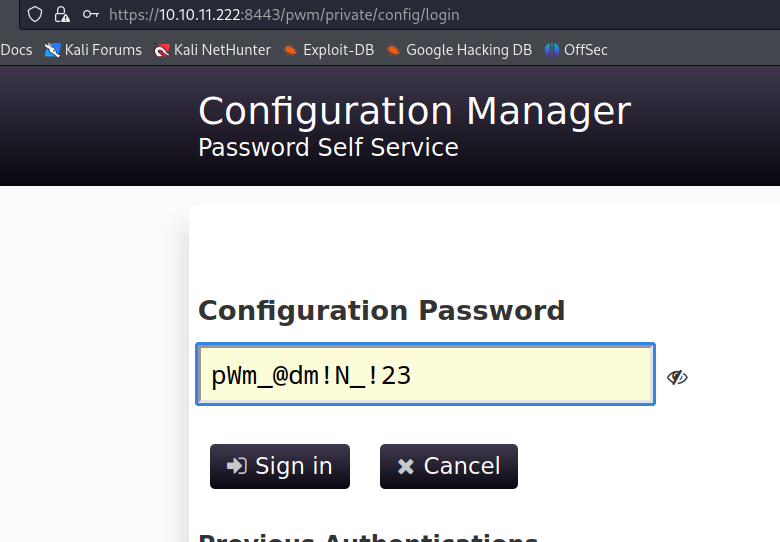The image size is (780, 542).
Task: Click the arrow icon on Sign in
Action: (237, 466)
